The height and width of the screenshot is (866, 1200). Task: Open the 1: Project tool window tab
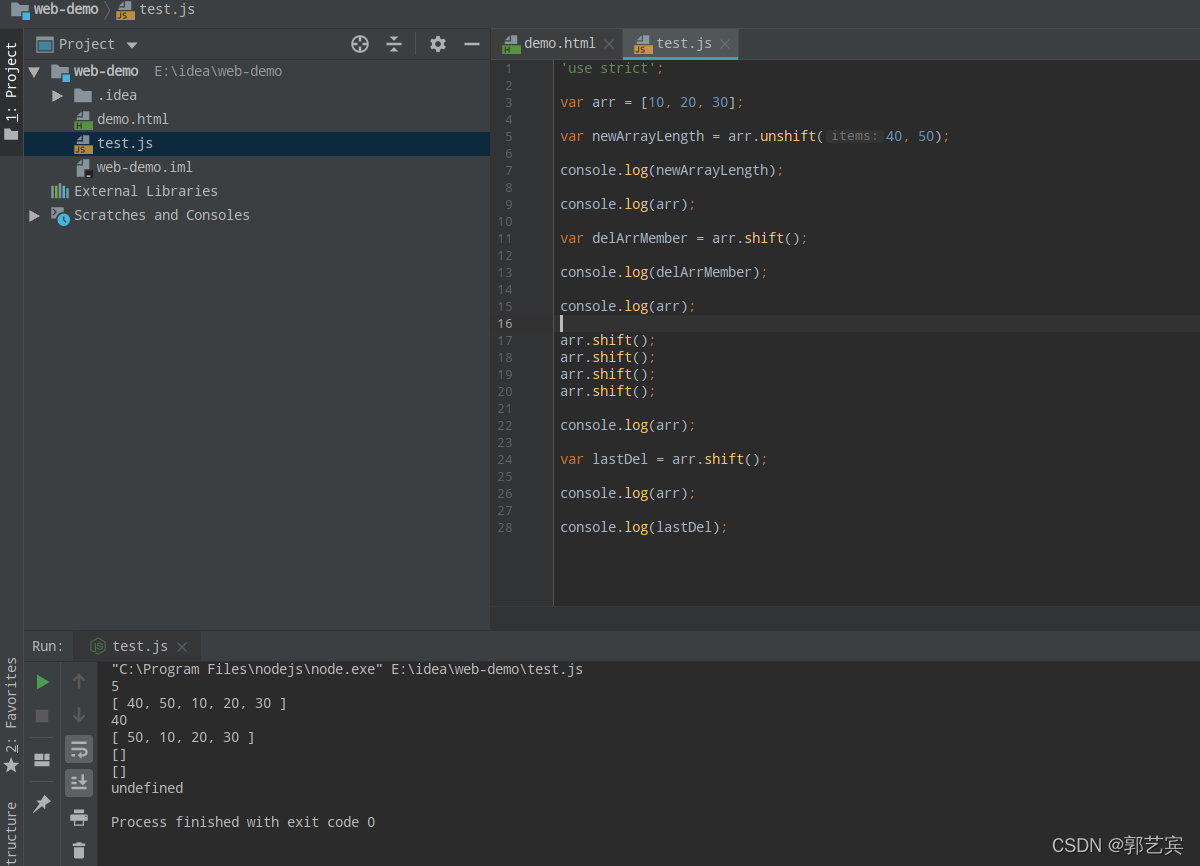pos(11,91)
